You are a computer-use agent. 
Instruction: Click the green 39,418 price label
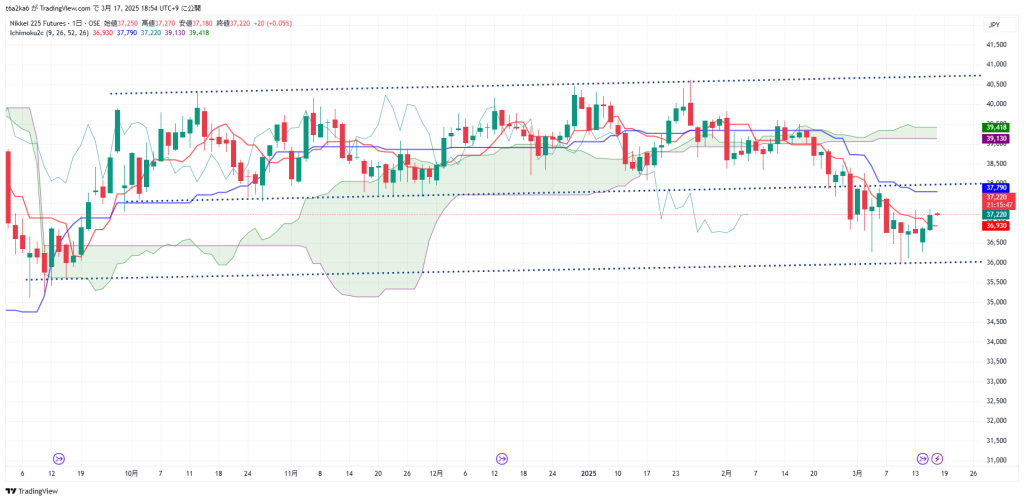[x=995, y=127]
